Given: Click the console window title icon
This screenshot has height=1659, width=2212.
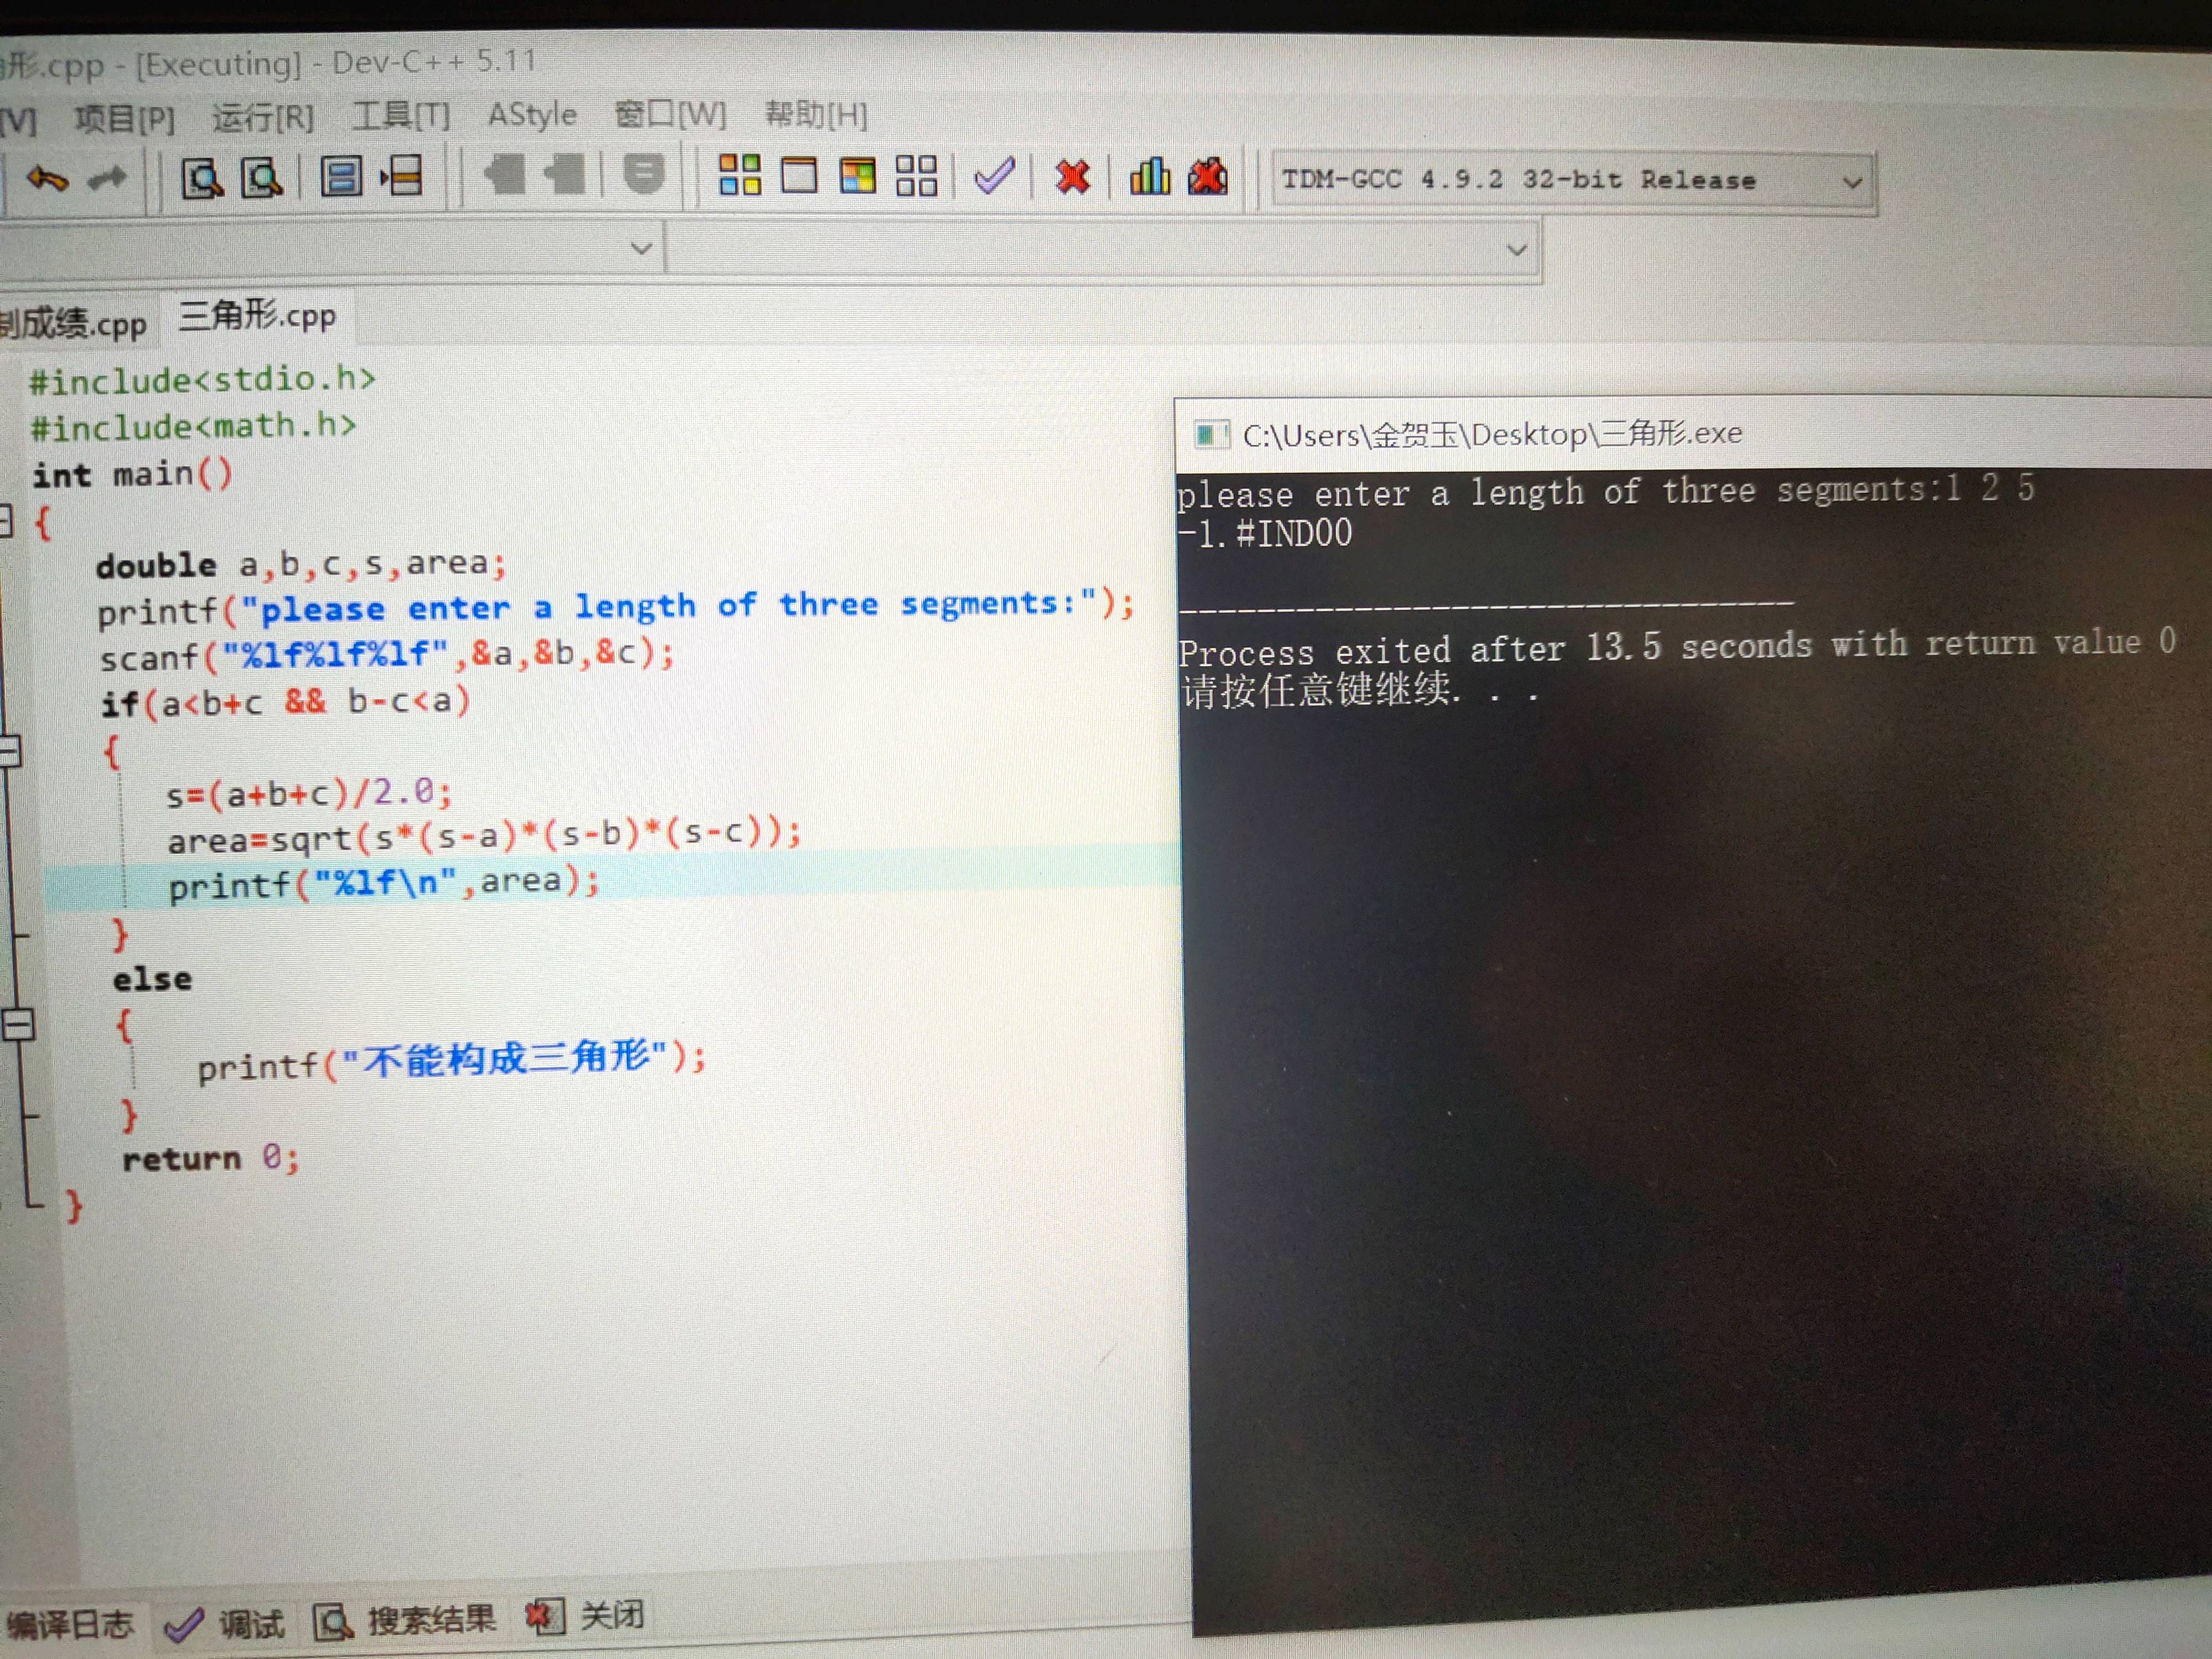Looking at the screenshot, I should (1211, 435).
